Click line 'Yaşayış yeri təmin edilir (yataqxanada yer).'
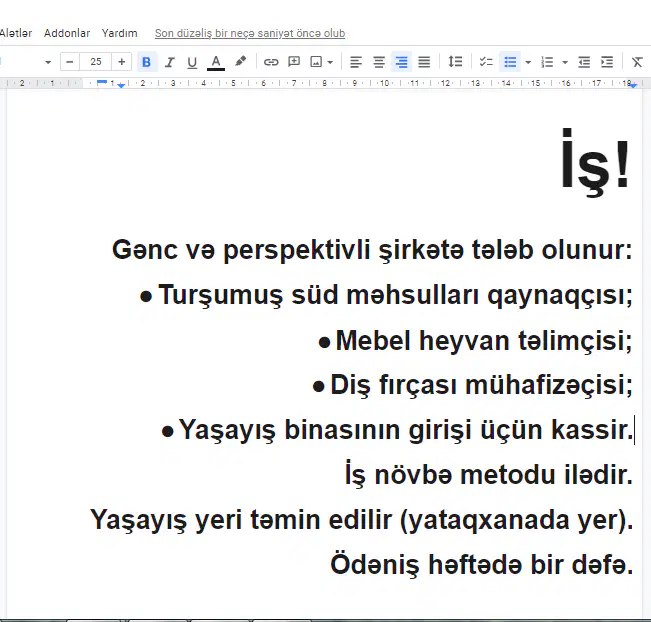Screen dimensions: 651x622 click(x=362, y=520)
